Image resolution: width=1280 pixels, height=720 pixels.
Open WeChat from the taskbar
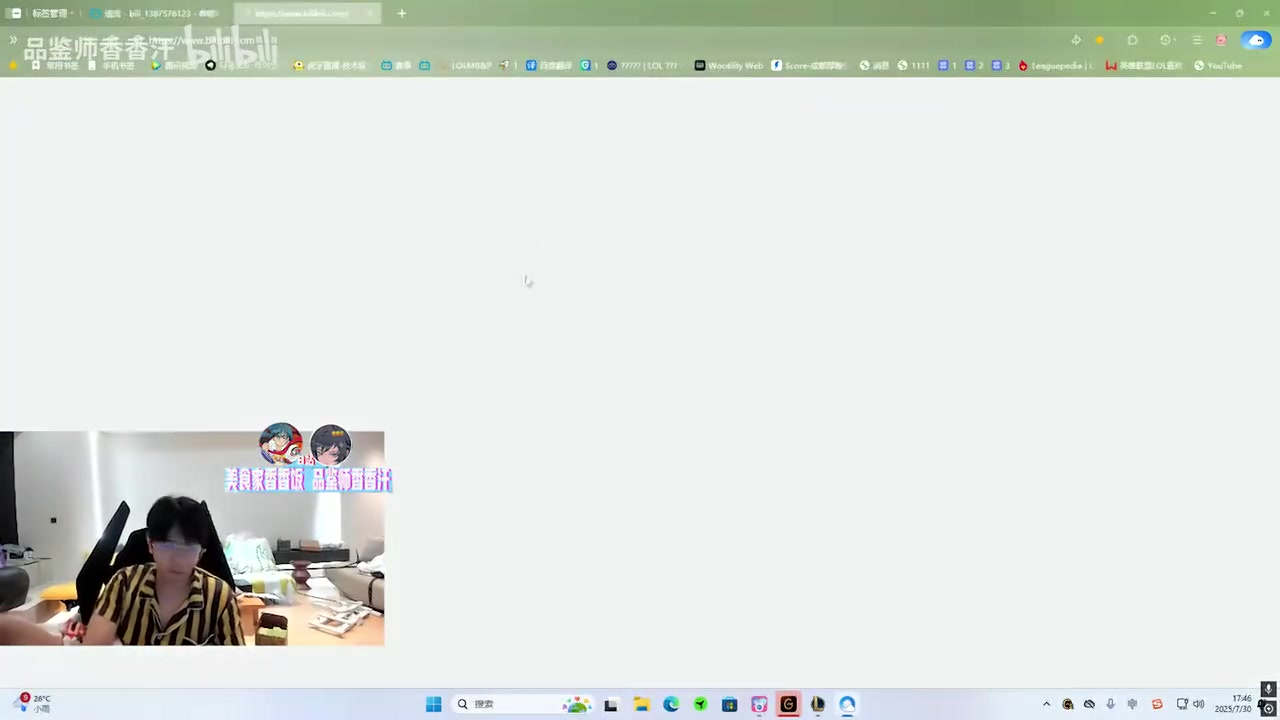[699, 704]
